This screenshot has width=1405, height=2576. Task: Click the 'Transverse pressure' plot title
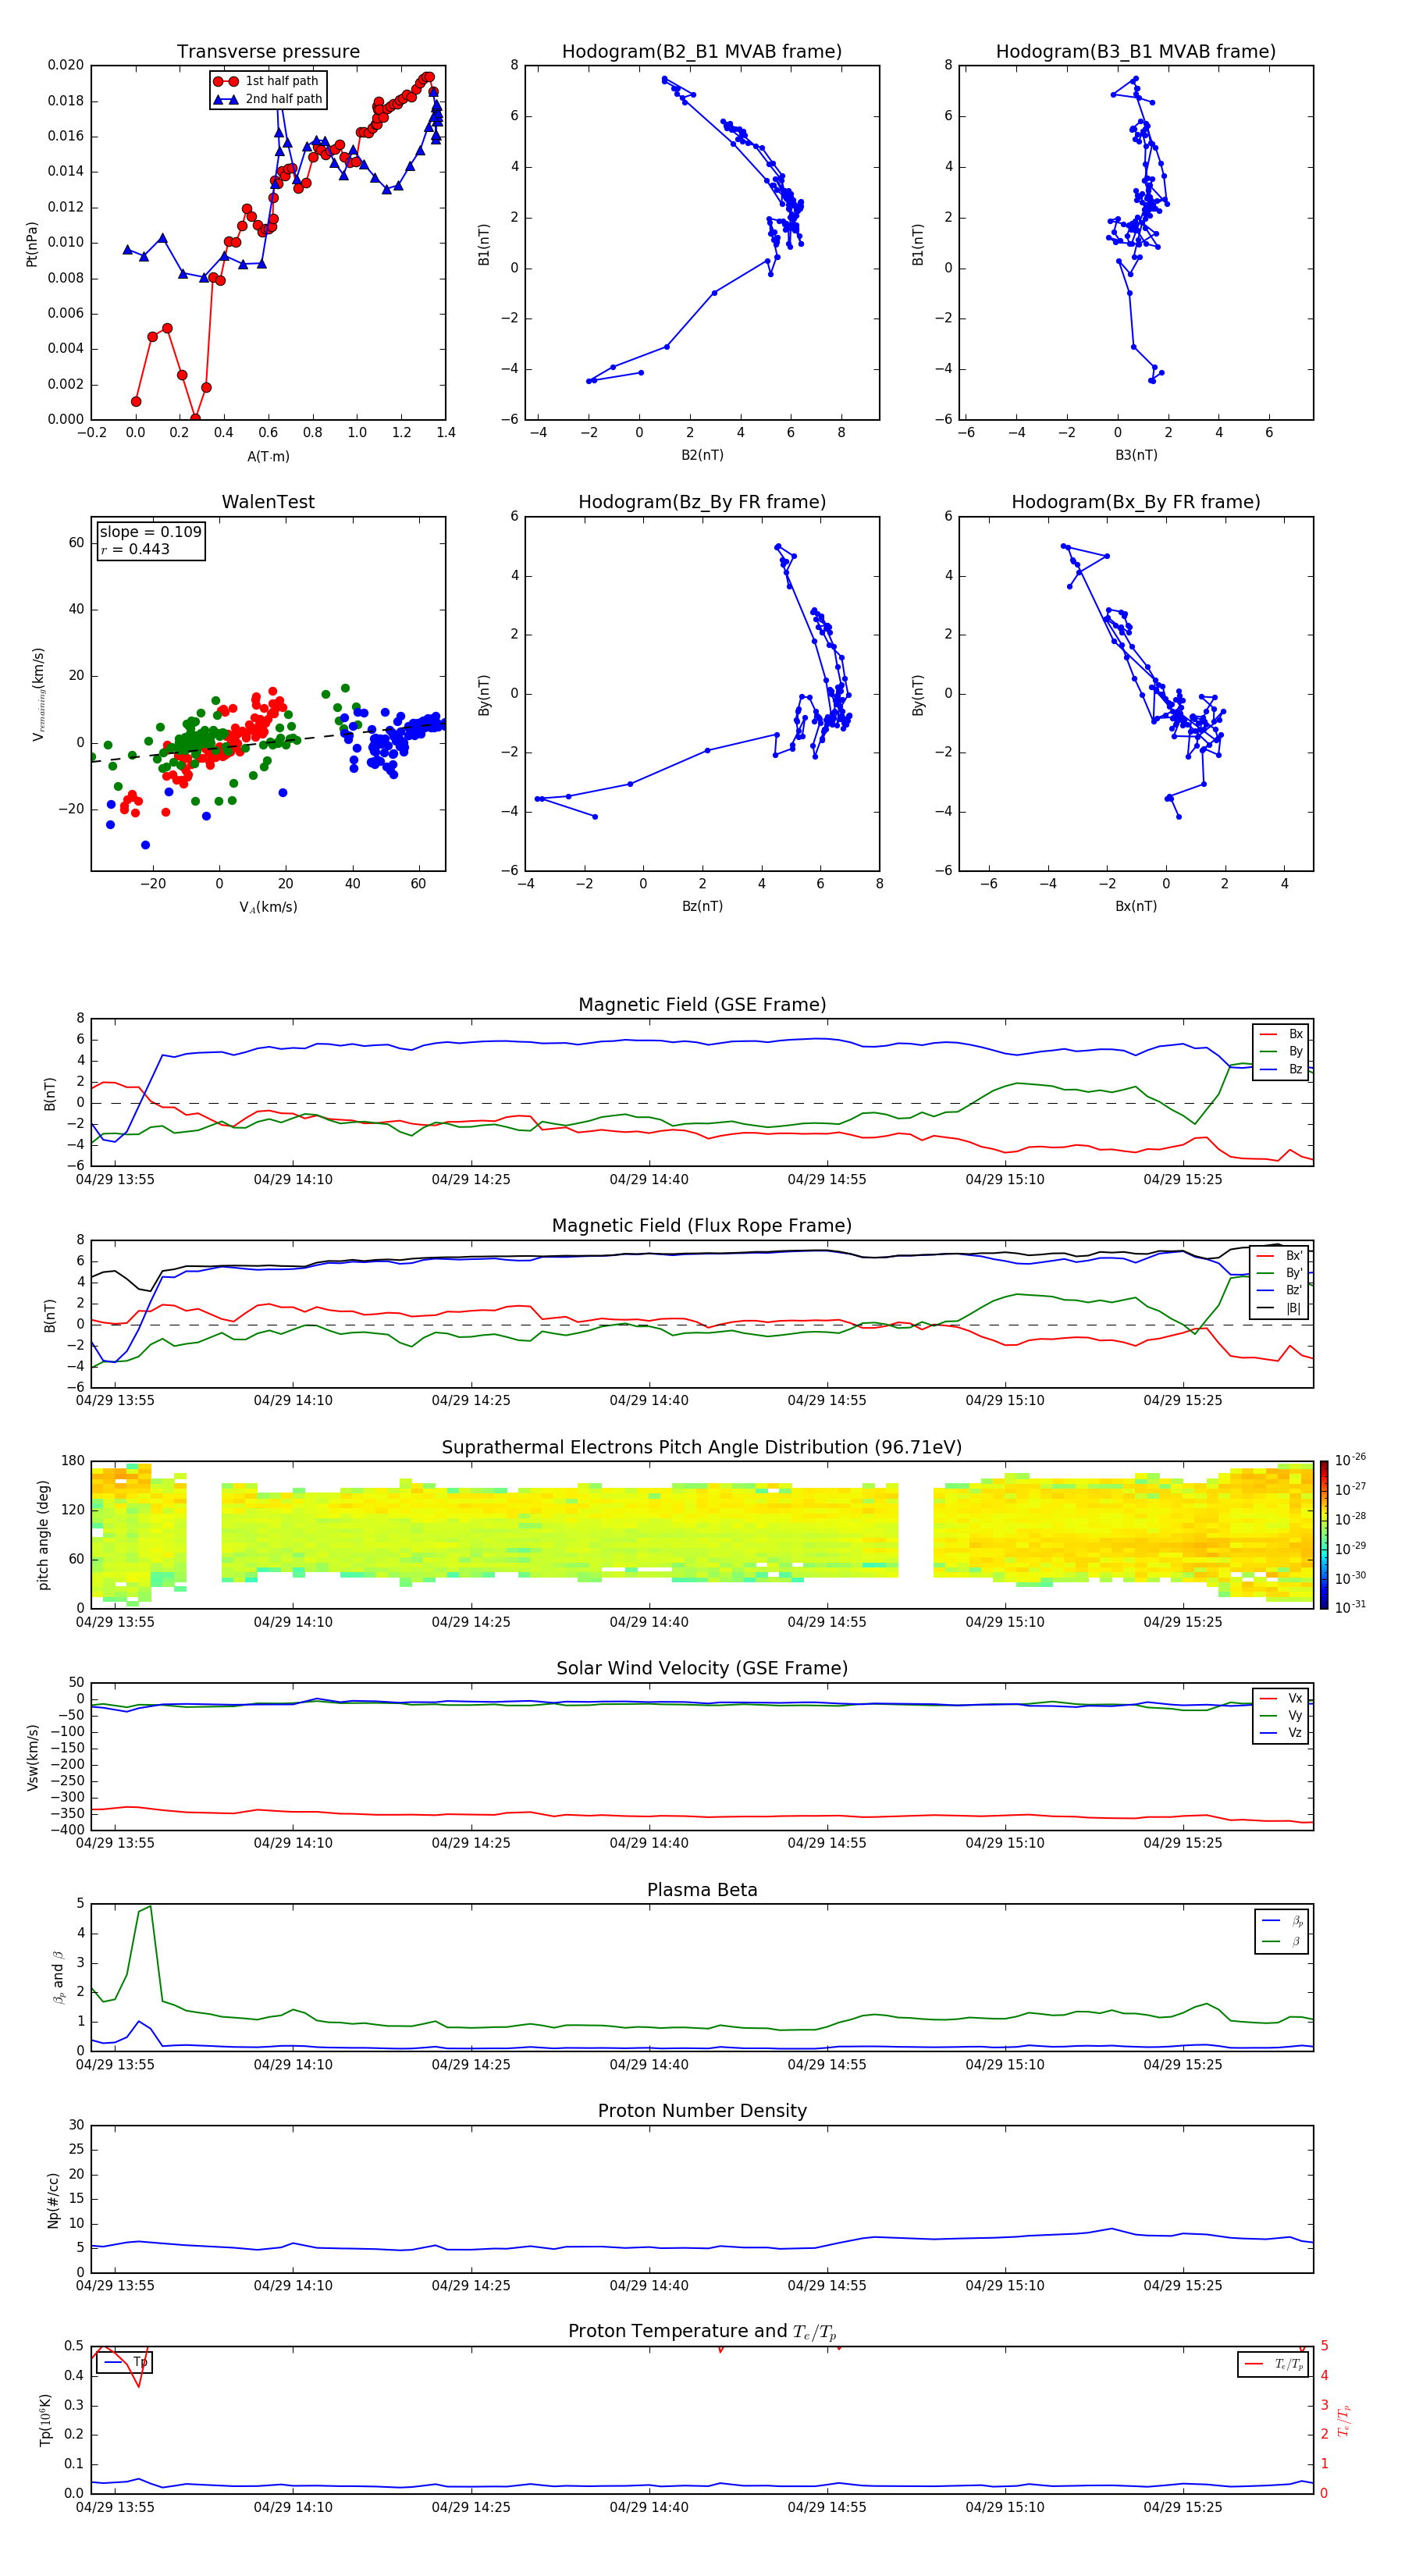click(268, 51)
